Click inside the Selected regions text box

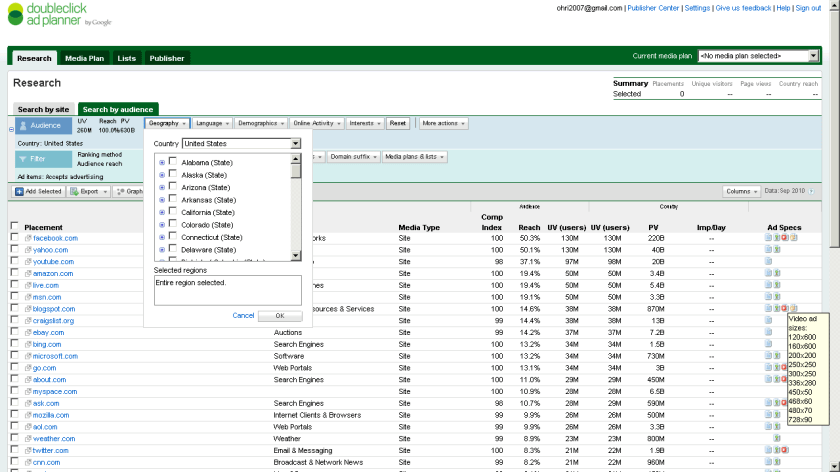227,290
